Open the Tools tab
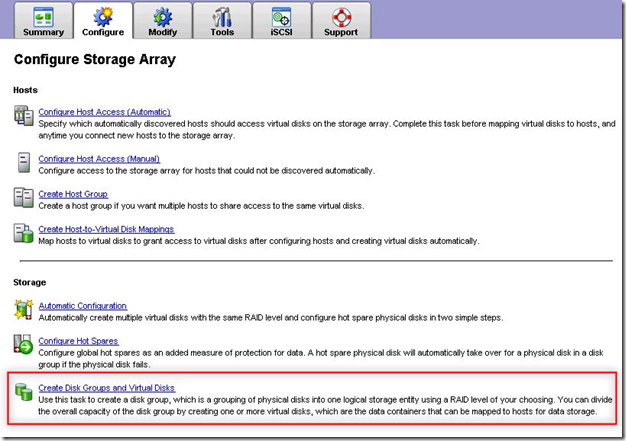626x441 pixels. [x=222, y=21]
